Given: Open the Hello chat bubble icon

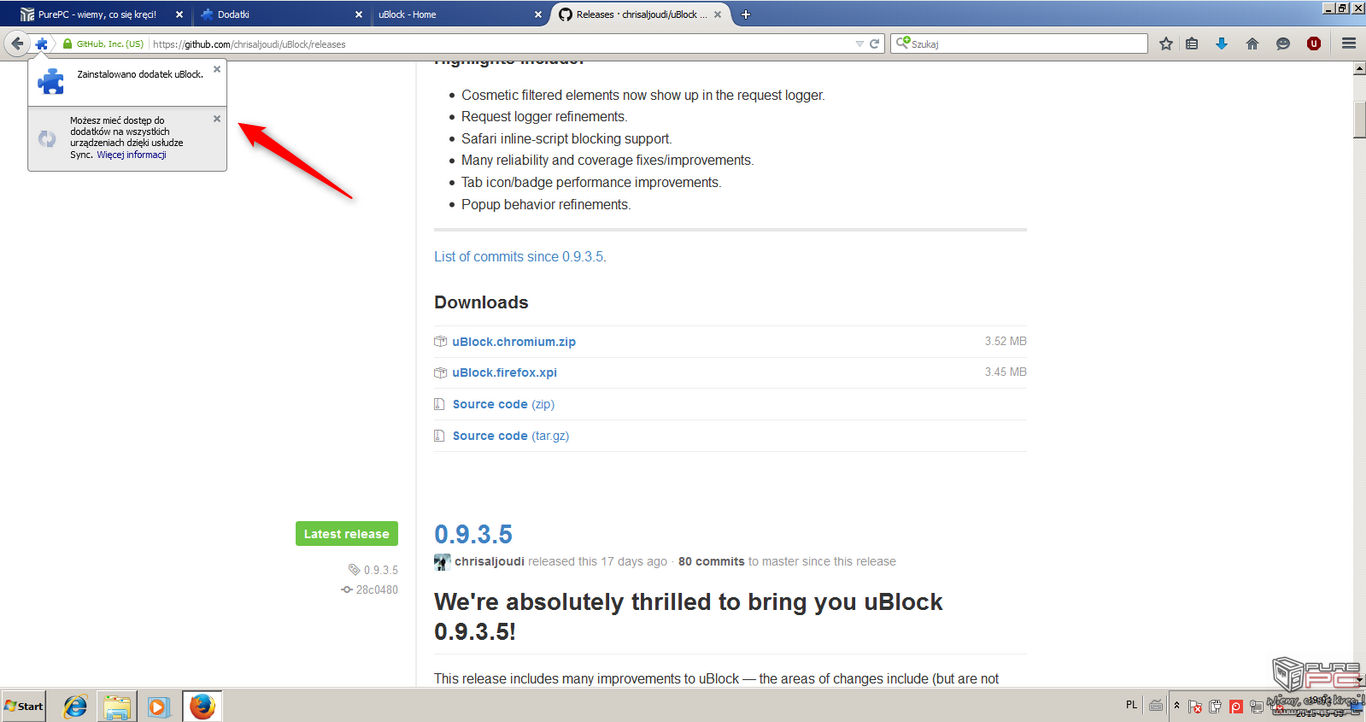Looking at the screenshot, I should point(1283,44).
